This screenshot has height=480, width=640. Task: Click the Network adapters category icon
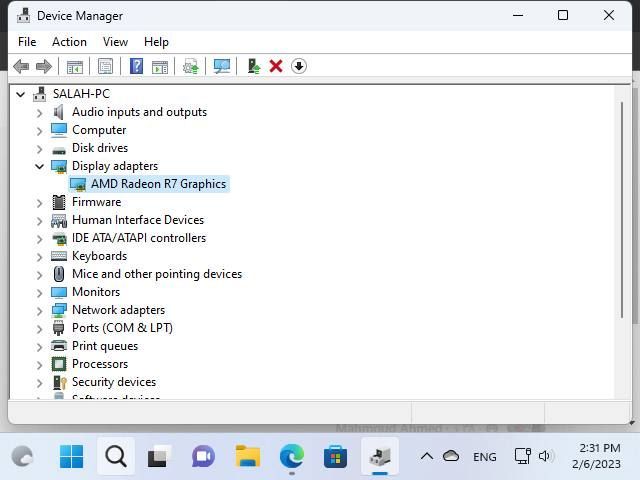click(x=59, y=310)
